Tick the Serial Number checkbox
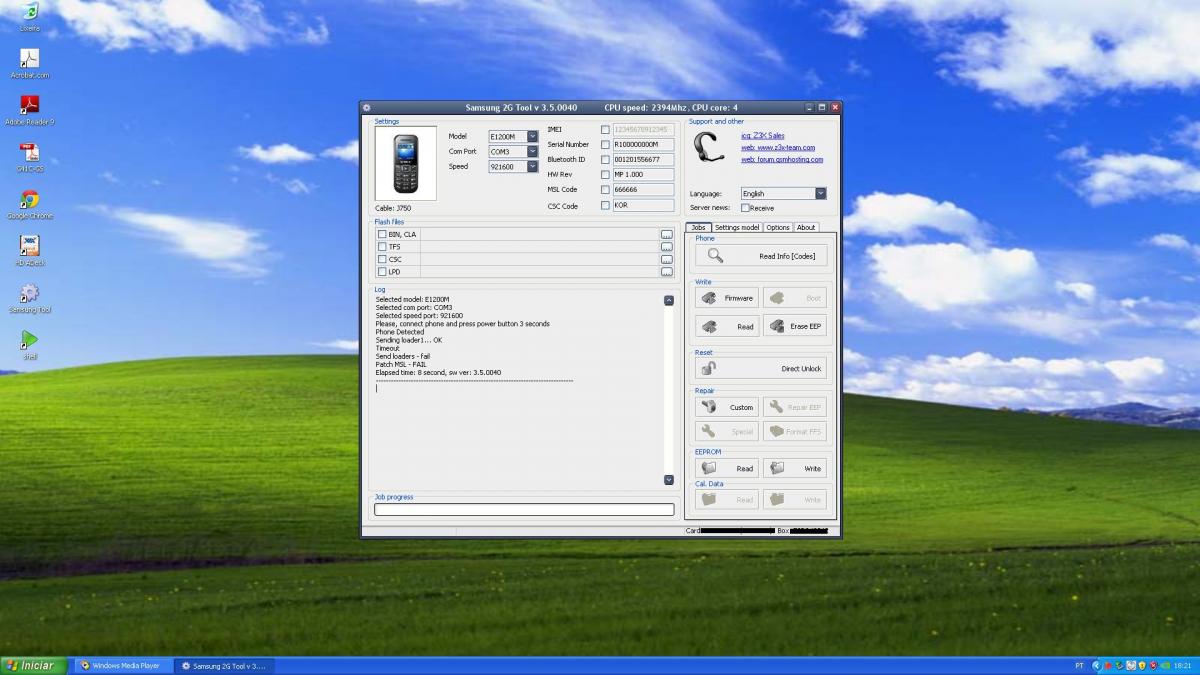The height and width of the screenshot is (675, 1200). [605, 144]
